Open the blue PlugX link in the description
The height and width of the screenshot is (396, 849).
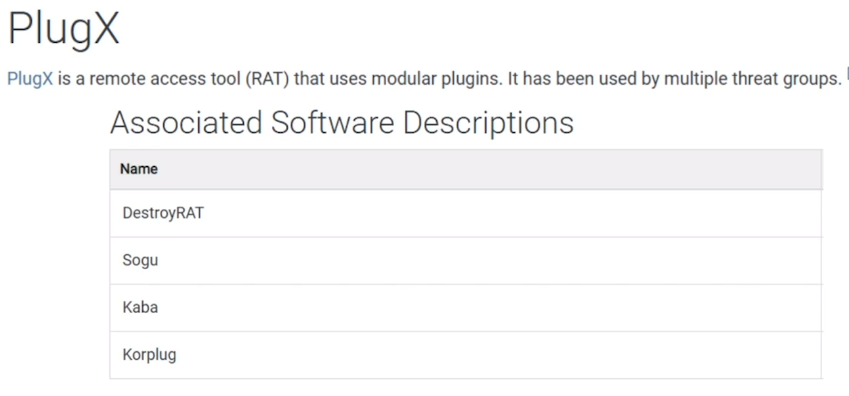pyautogui.click(x=30, y=79)
